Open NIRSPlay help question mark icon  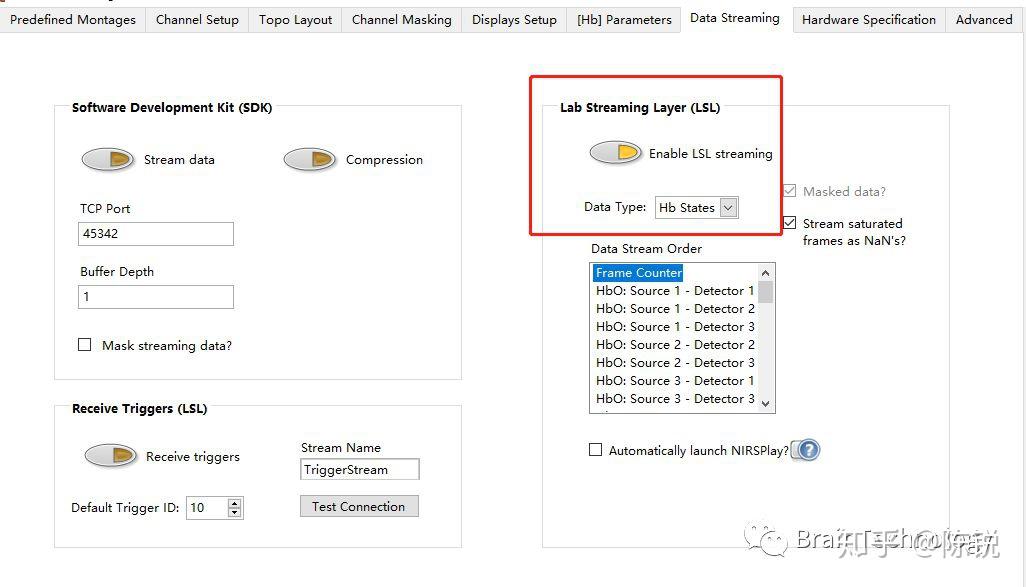808,450
